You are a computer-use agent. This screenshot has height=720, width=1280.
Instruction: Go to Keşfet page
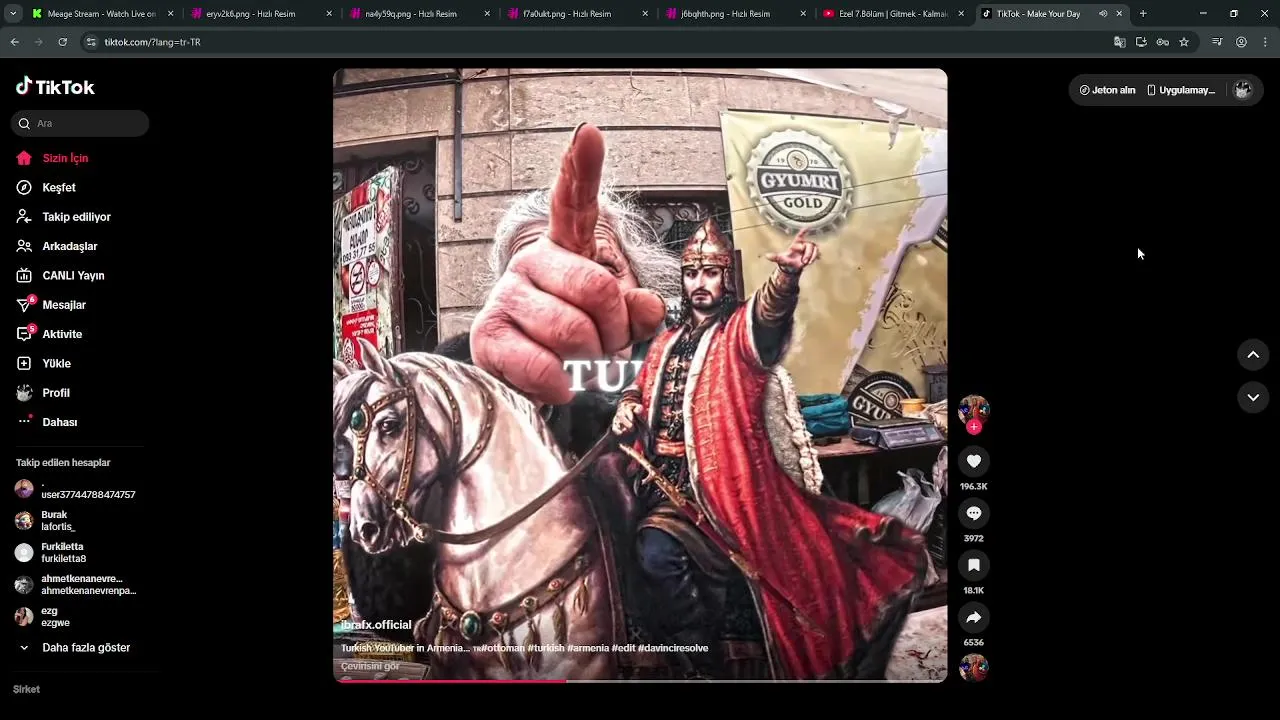pos(59,187)
